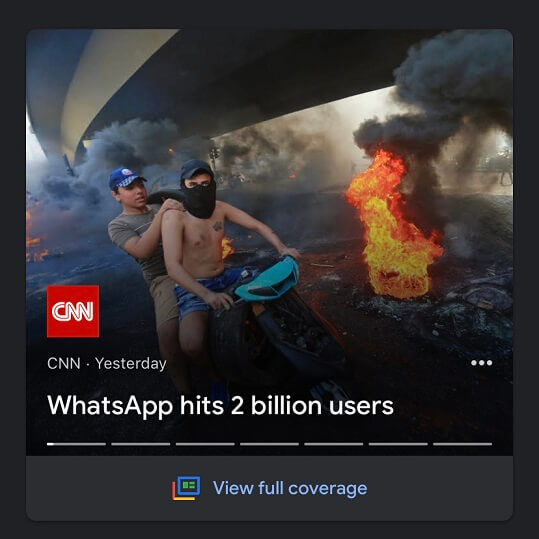Image resolution: width=539 pixels, height=539 pixels.
Task: Open the WhatsApp hits 2 billion users headline
Action: pos(220,406)
